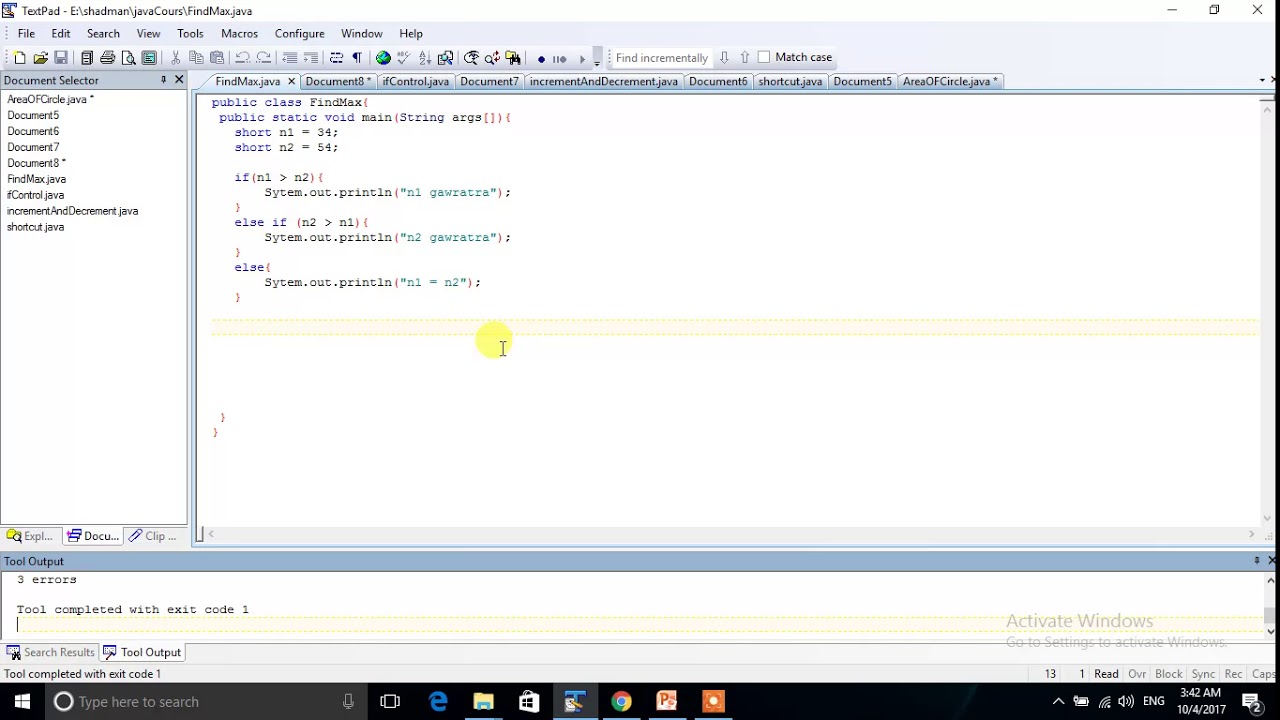Click the find previous up arrow
Viewport: 1280px width, 720px height.
click(744, 58)
